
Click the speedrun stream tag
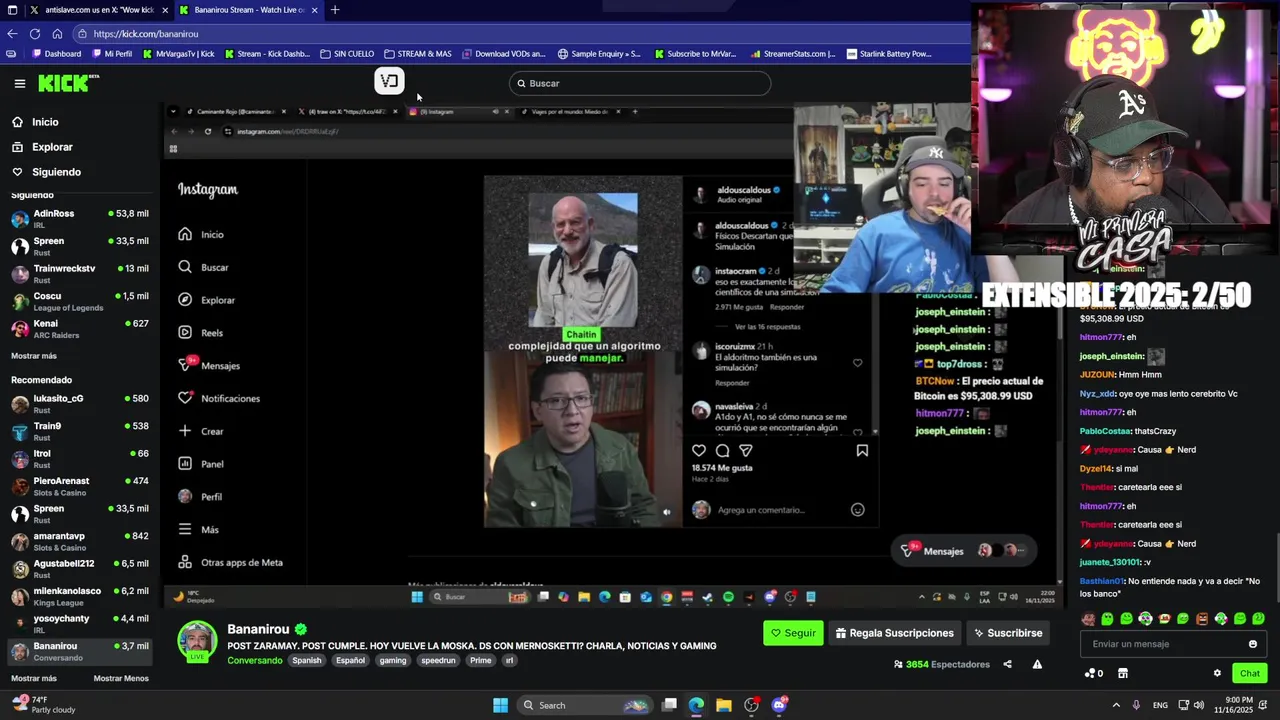[x=438, y=660]
